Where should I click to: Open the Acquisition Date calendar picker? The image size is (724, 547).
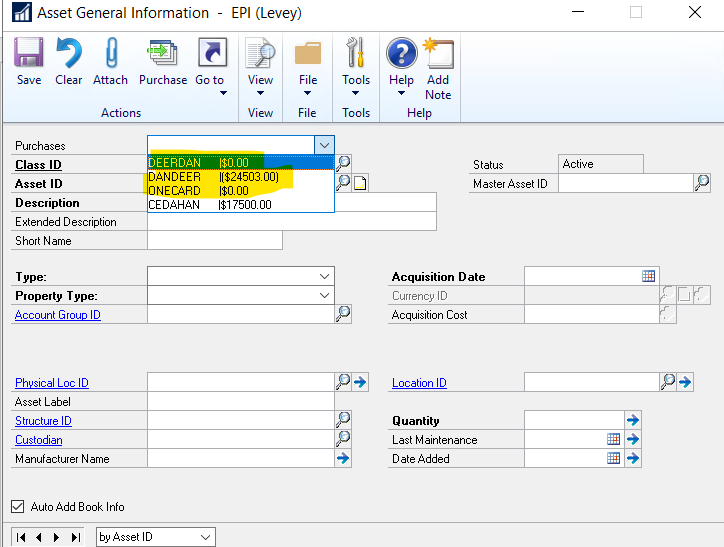[x=648, y=277]
